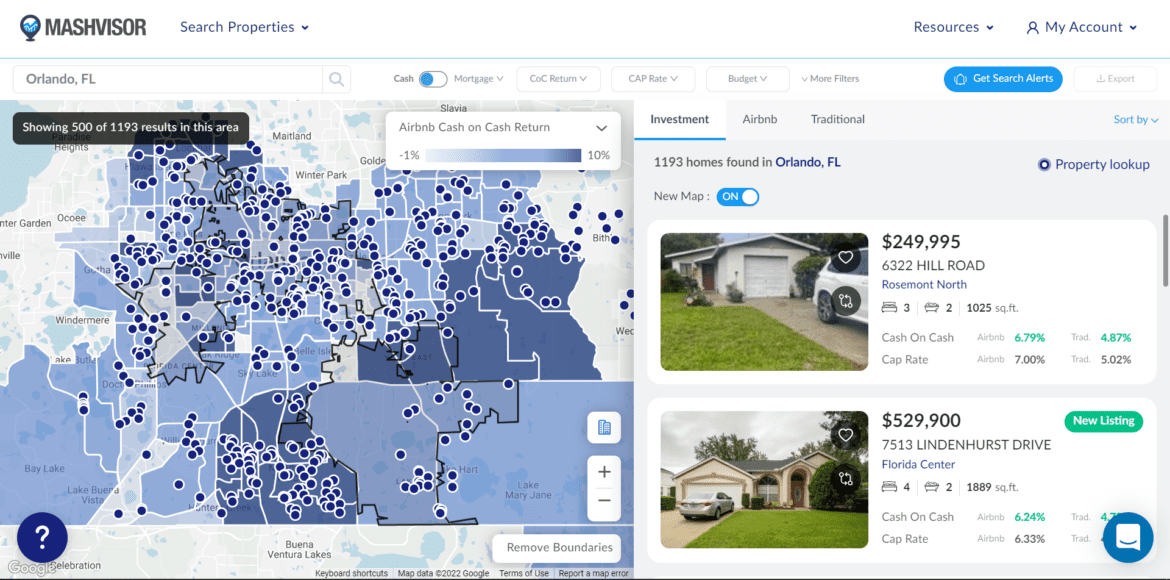Image resolution: width=1170 pixels, height=580 pixels.
Task: Click the My Account person icon
Action: (x=1032, y=27)
